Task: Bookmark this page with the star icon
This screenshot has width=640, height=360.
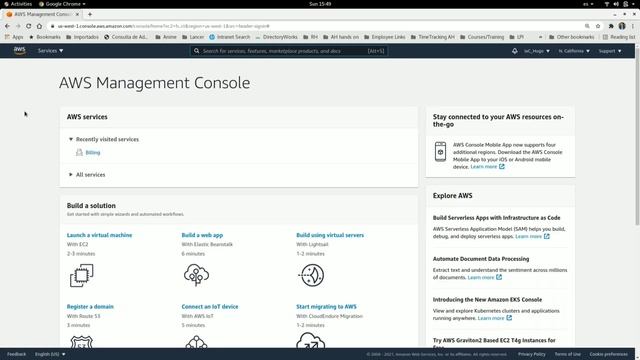Action: click(x=598, y=26)
